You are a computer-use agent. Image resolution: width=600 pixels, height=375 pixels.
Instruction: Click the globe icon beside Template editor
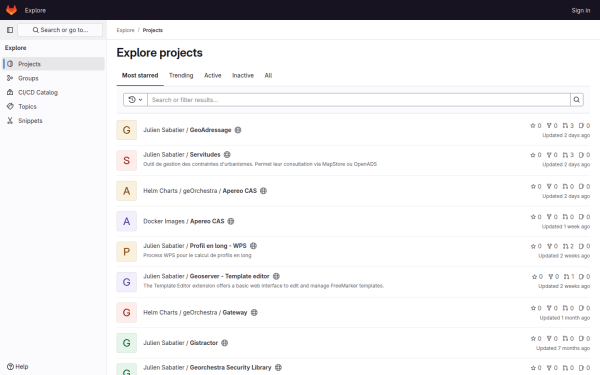pos(276,276)
